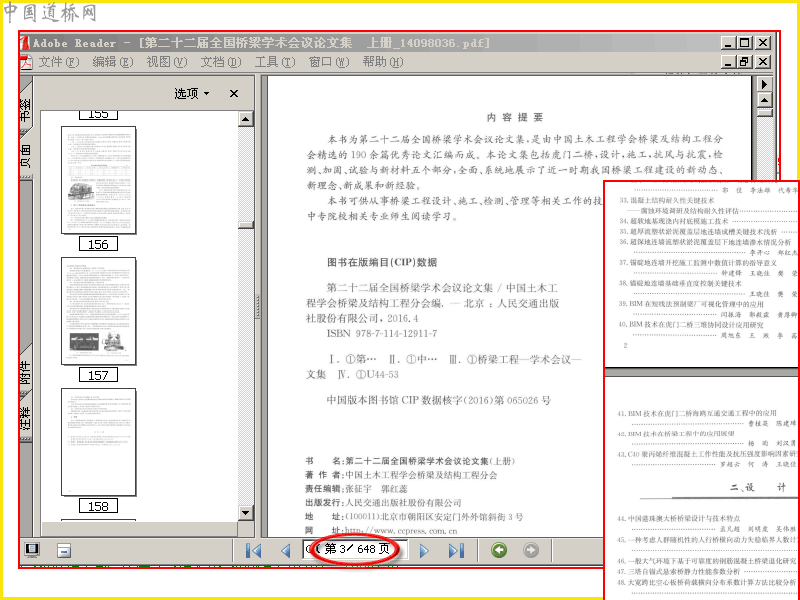Maximize the Adobe Reader window

(745, 43)
